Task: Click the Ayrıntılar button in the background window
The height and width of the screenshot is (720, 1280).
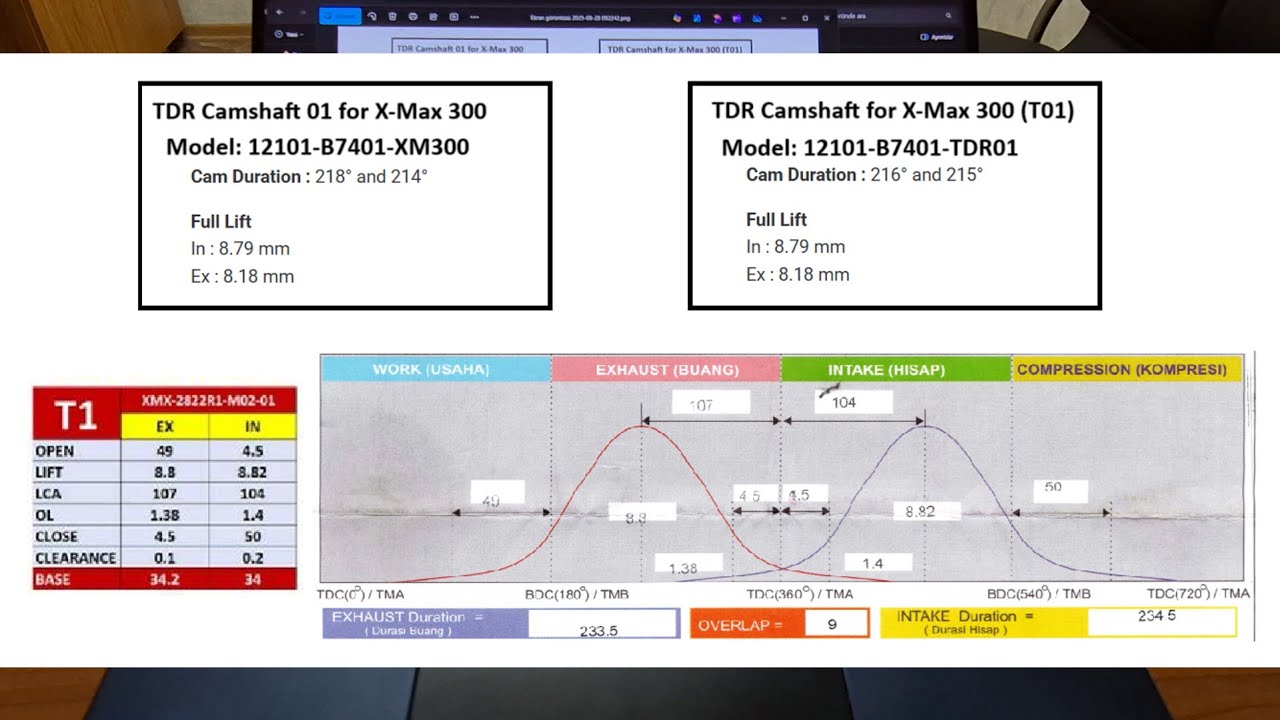Action: click(935, 37)
